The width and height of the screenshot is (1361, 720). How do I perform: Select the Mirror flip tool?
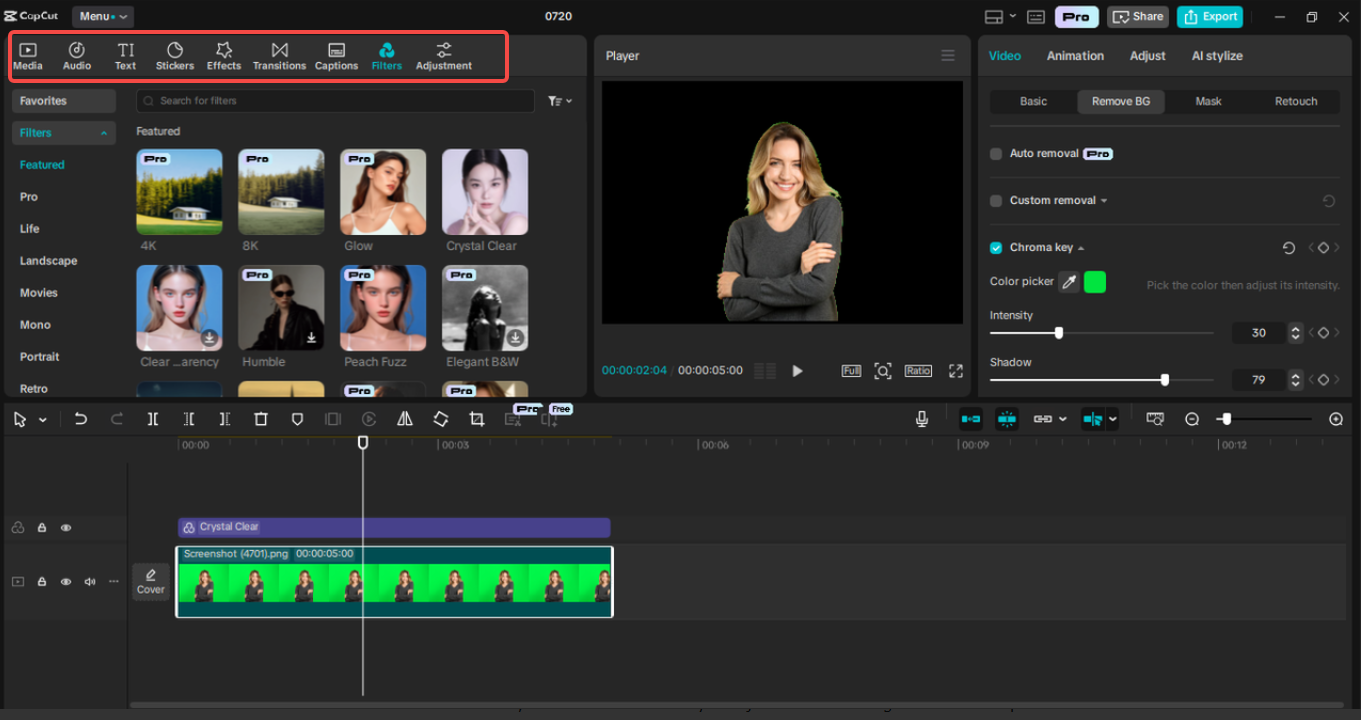(x=404, y=419)
